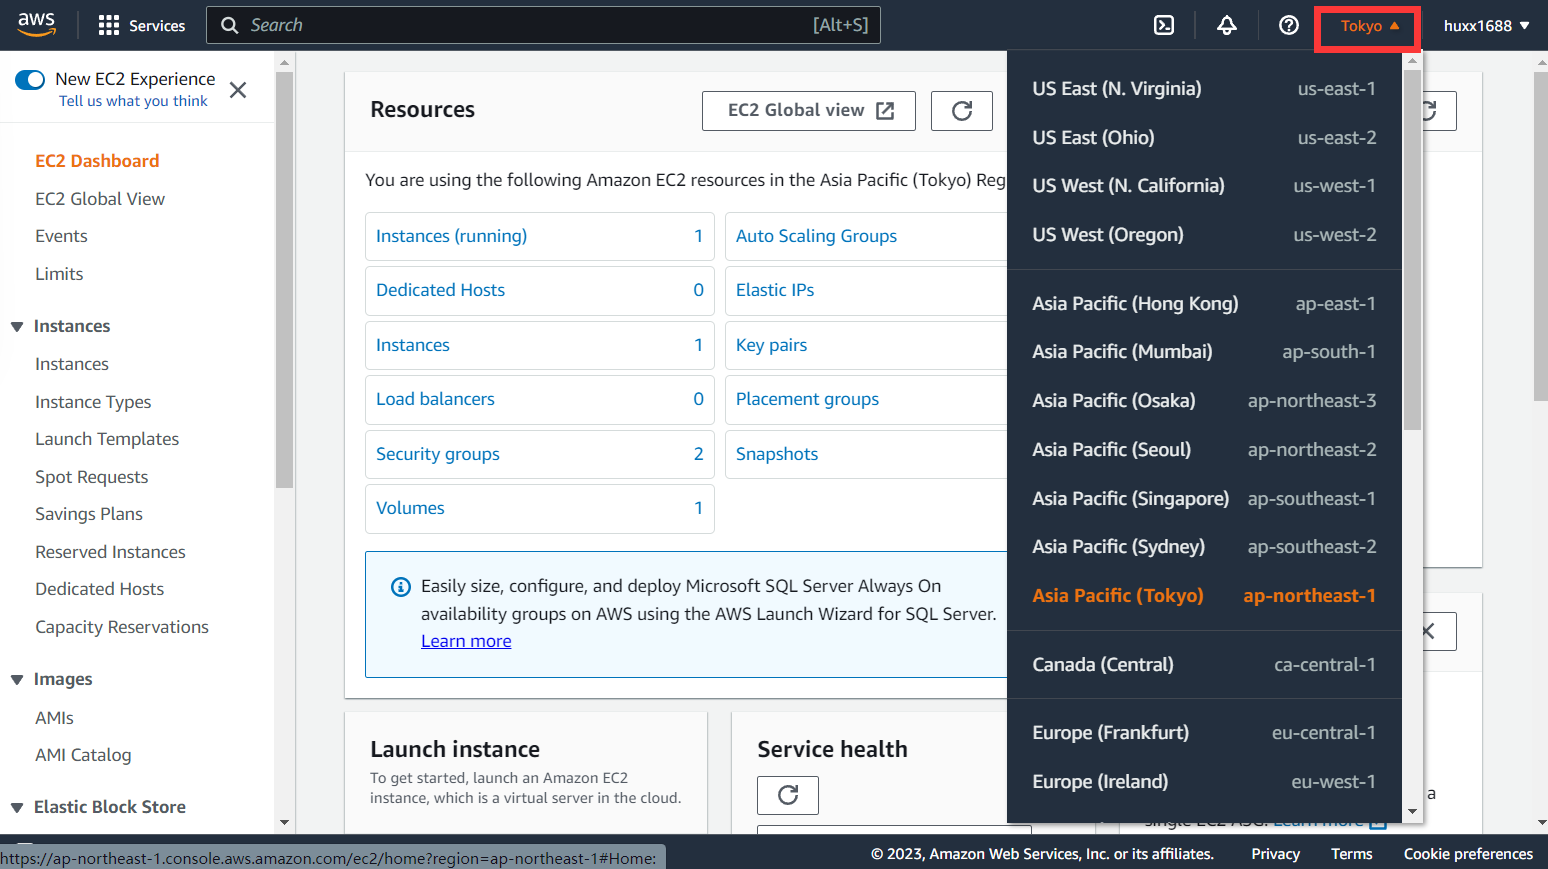Select Europe (Ireland) region

pyautogui.click(x=1204, y=782)
